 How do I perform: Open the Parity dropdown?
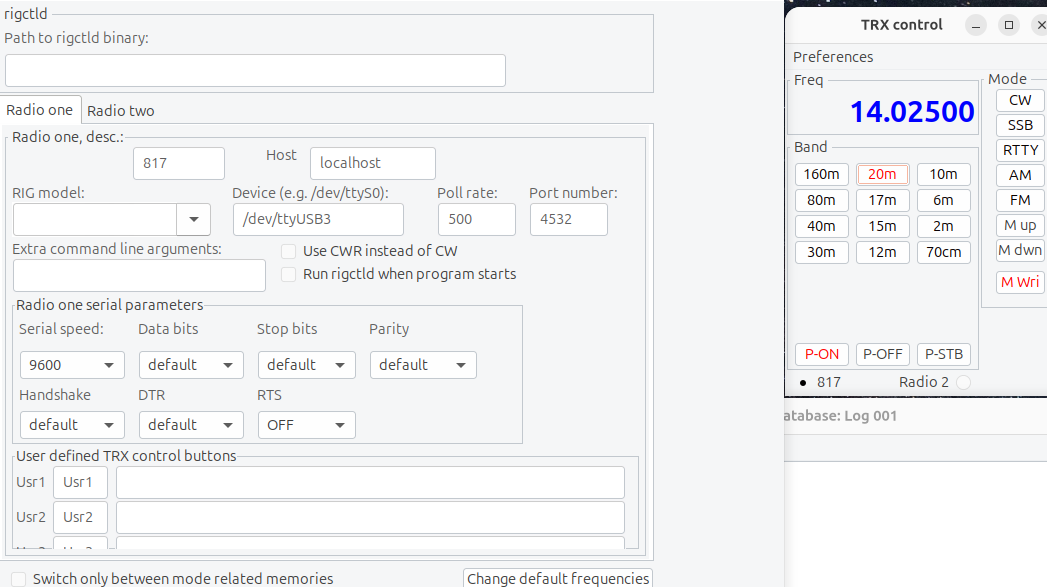pyautogui.click(x=423, y=365)
